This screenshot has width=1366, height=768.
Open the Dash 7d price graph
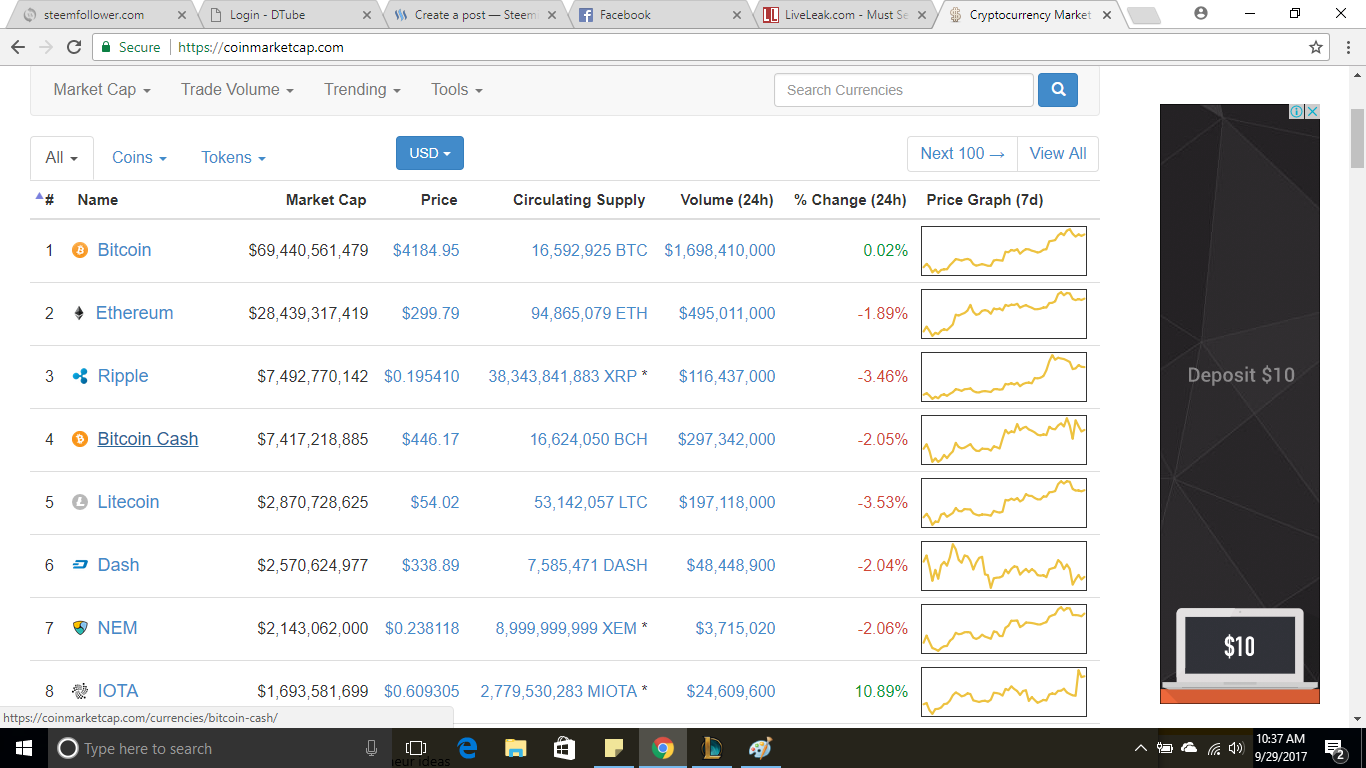pos(1004,565)
